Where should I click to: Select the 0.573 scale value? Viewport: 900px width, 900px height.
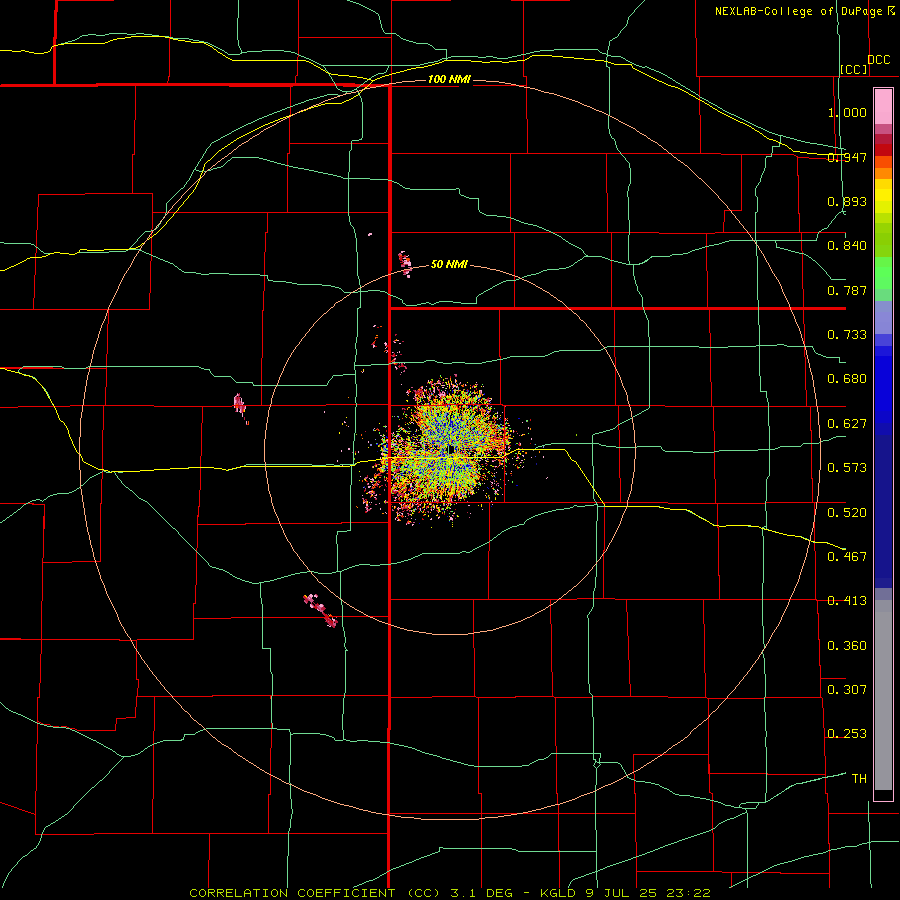click(847, 468)
